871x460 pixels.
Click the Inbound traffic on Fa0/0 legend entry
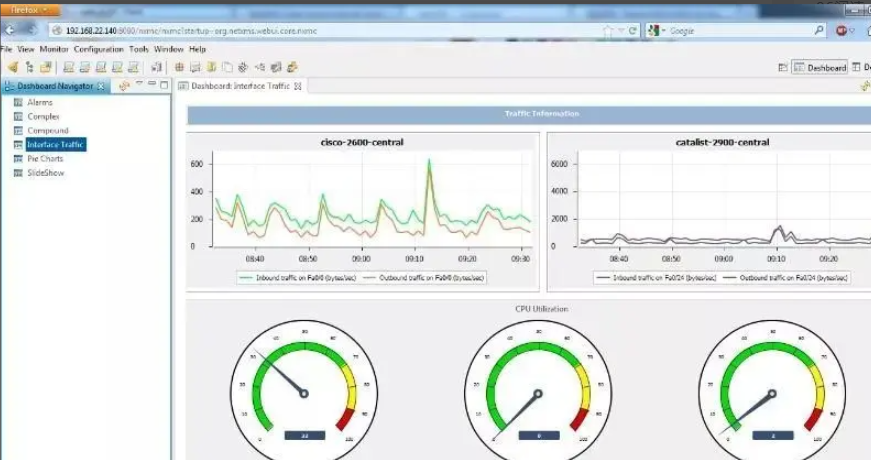pos(298,278)
